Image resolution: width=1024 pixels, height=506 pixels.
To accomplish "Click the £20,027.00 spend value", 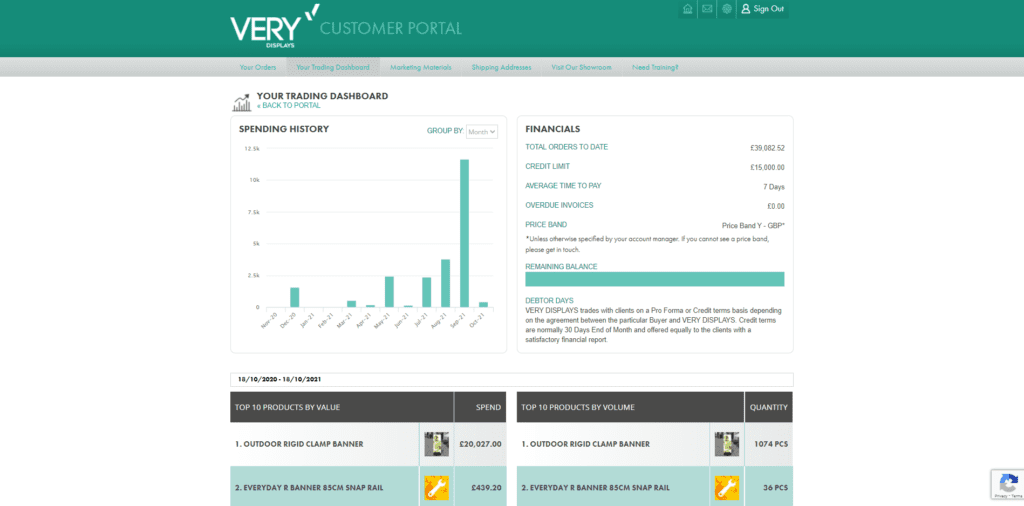I will pyautogui.click(x=480, y=444).
